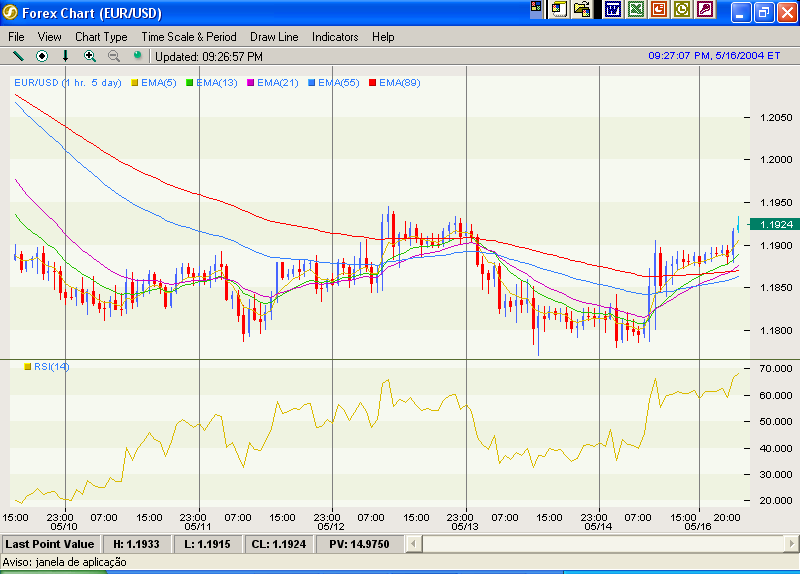Image resolution: width=800 pixels, height=574 pixels.
Task: Click the 1.1850 price axis label
Action: [x=776, y=288]
